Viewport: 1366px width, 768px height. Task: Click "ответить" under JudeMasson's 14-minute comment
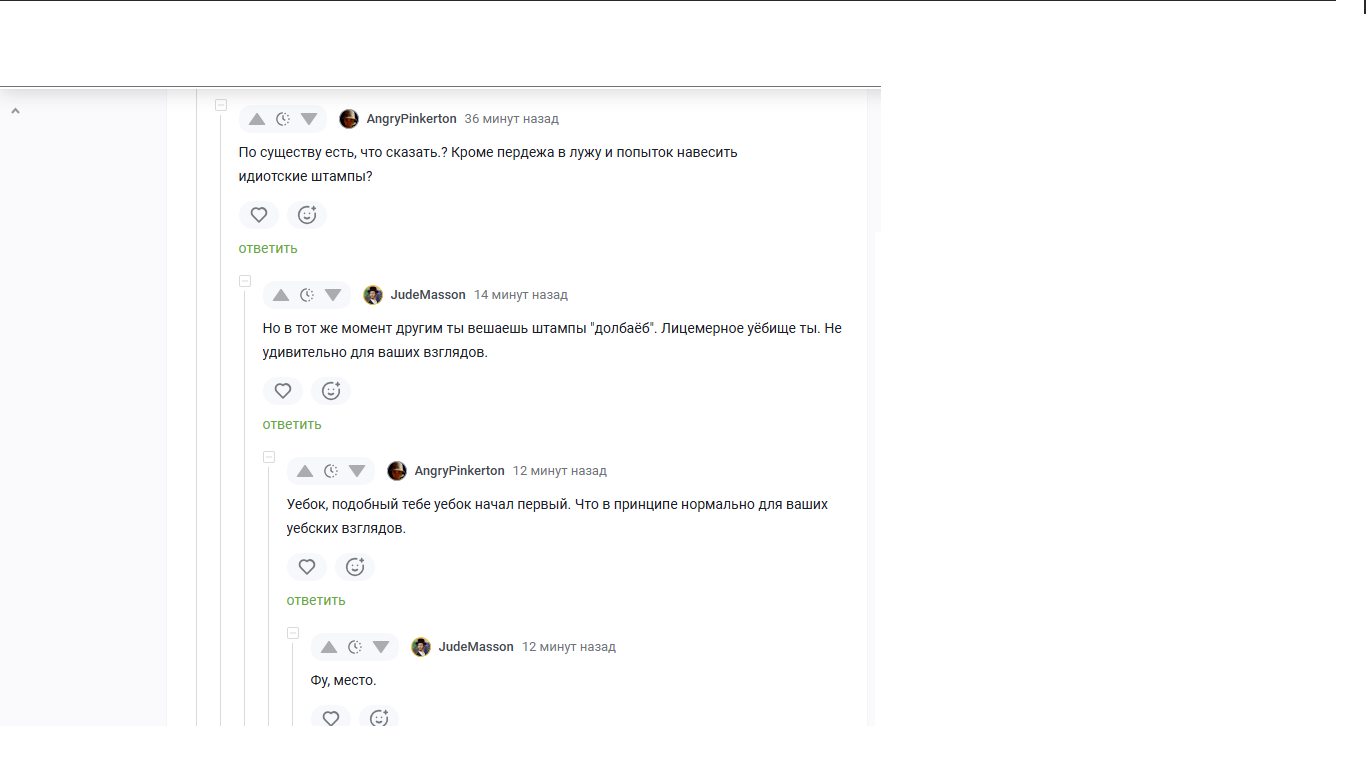(x=292, y=424)
